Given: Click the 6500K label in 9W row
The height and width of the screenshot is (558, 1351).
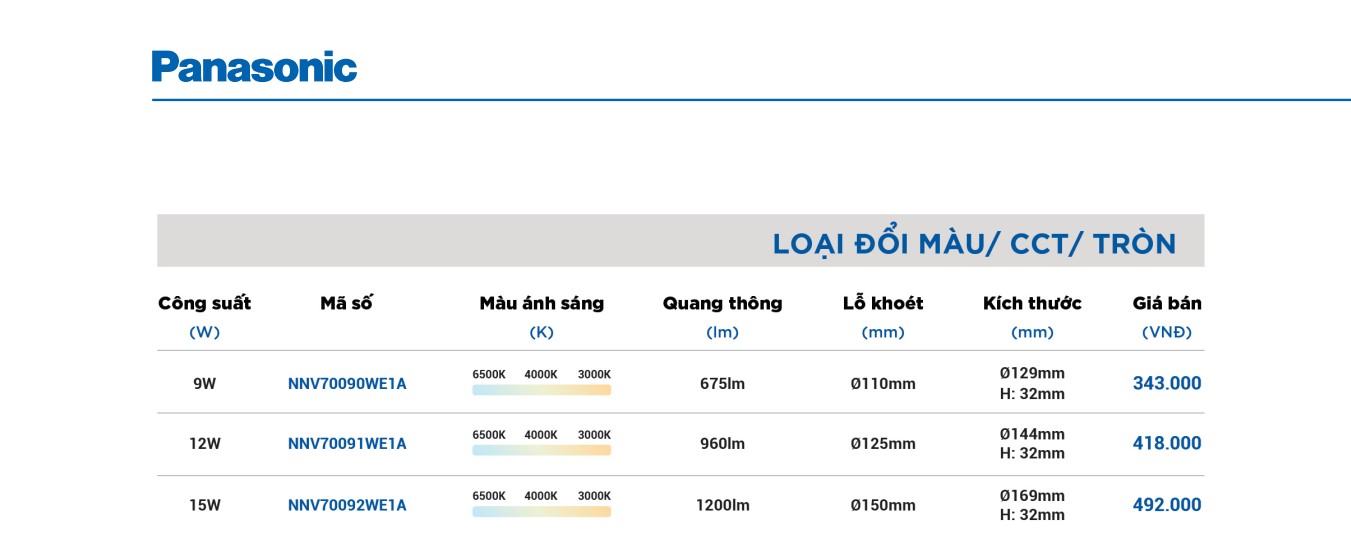Looking at the screenshot, I should point(489,374).
